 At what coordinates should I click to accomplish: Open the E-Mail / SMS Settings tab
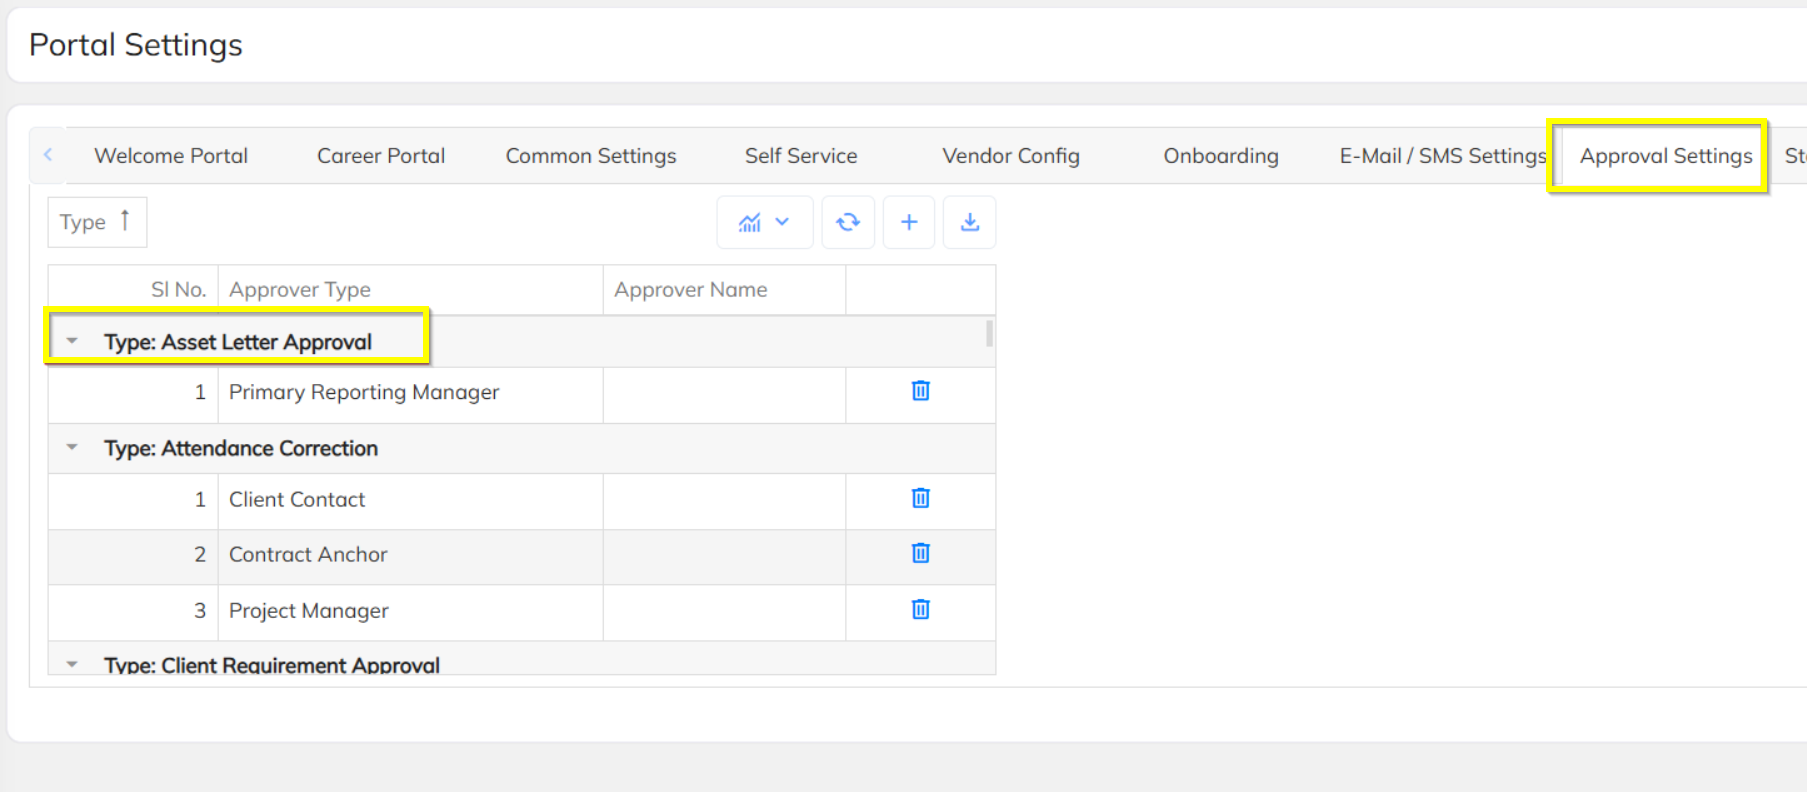point(1442,156)
